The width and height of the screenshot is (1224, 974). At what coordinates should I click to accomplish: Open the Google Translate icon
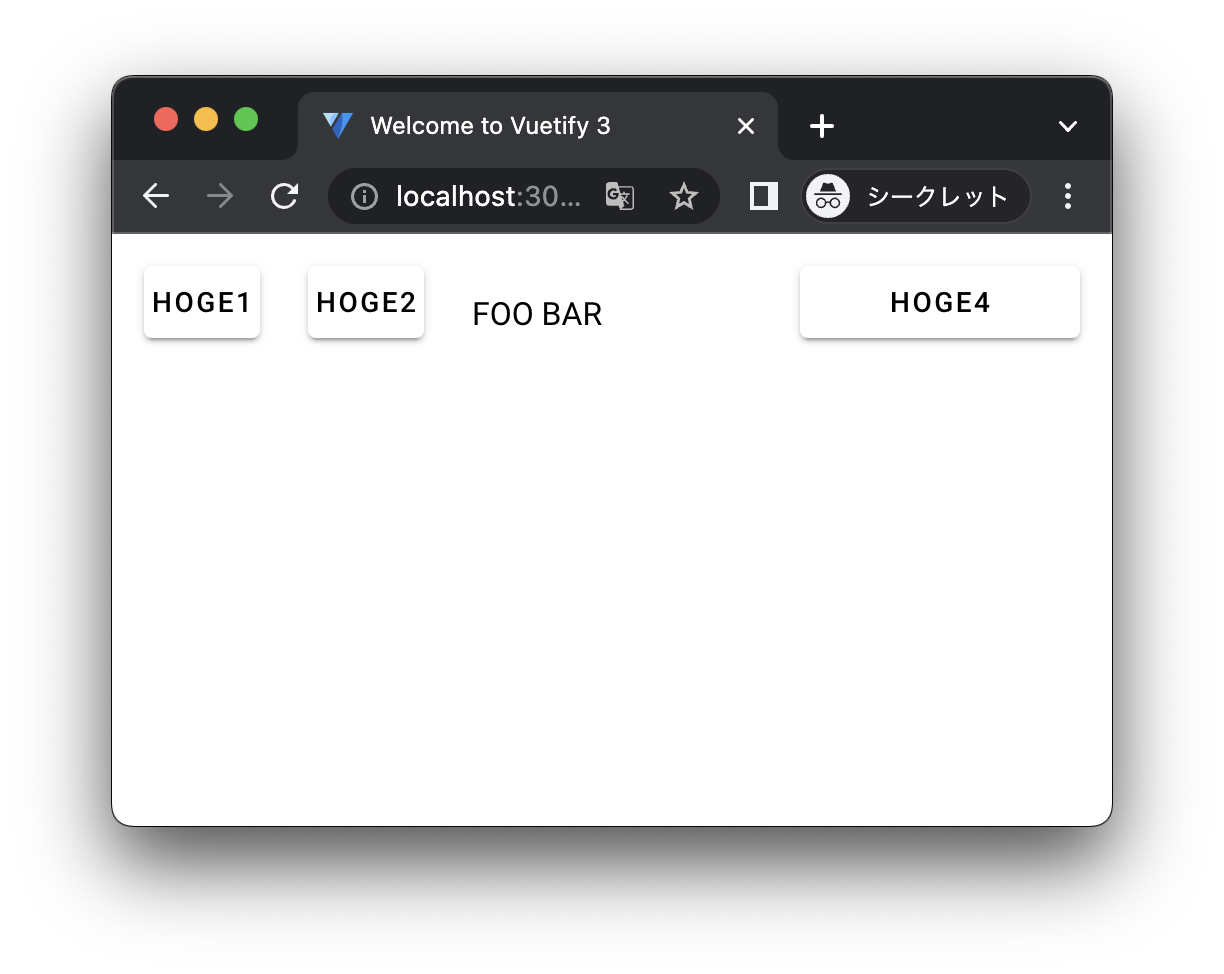click(620, 196)
